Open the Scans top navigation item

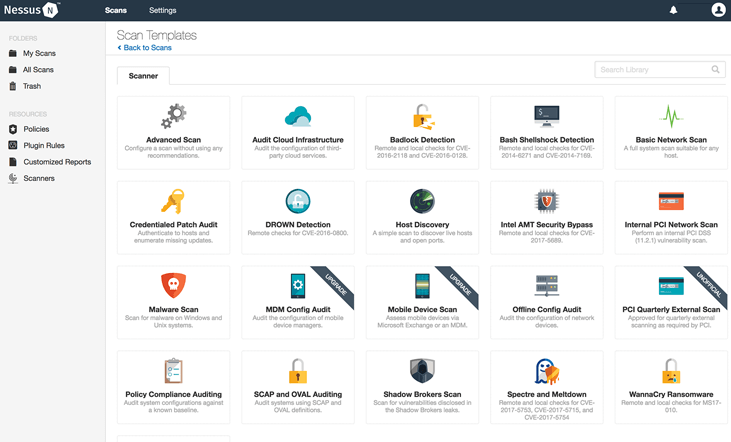116,10
